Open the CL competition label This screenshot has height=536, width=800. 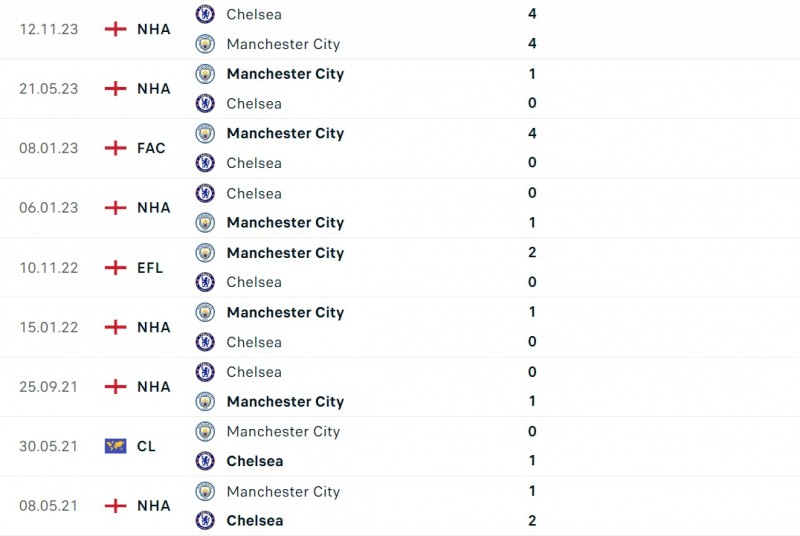(146, 446)
